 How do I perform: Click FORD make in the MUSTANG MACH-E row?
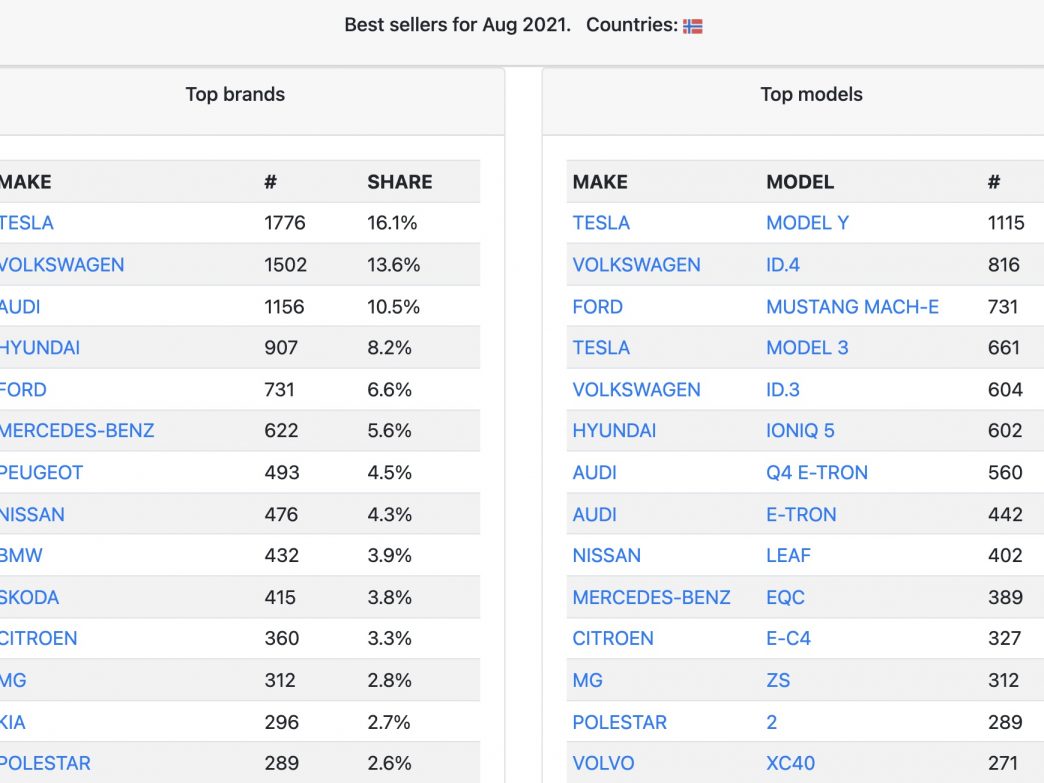(598, 307)
